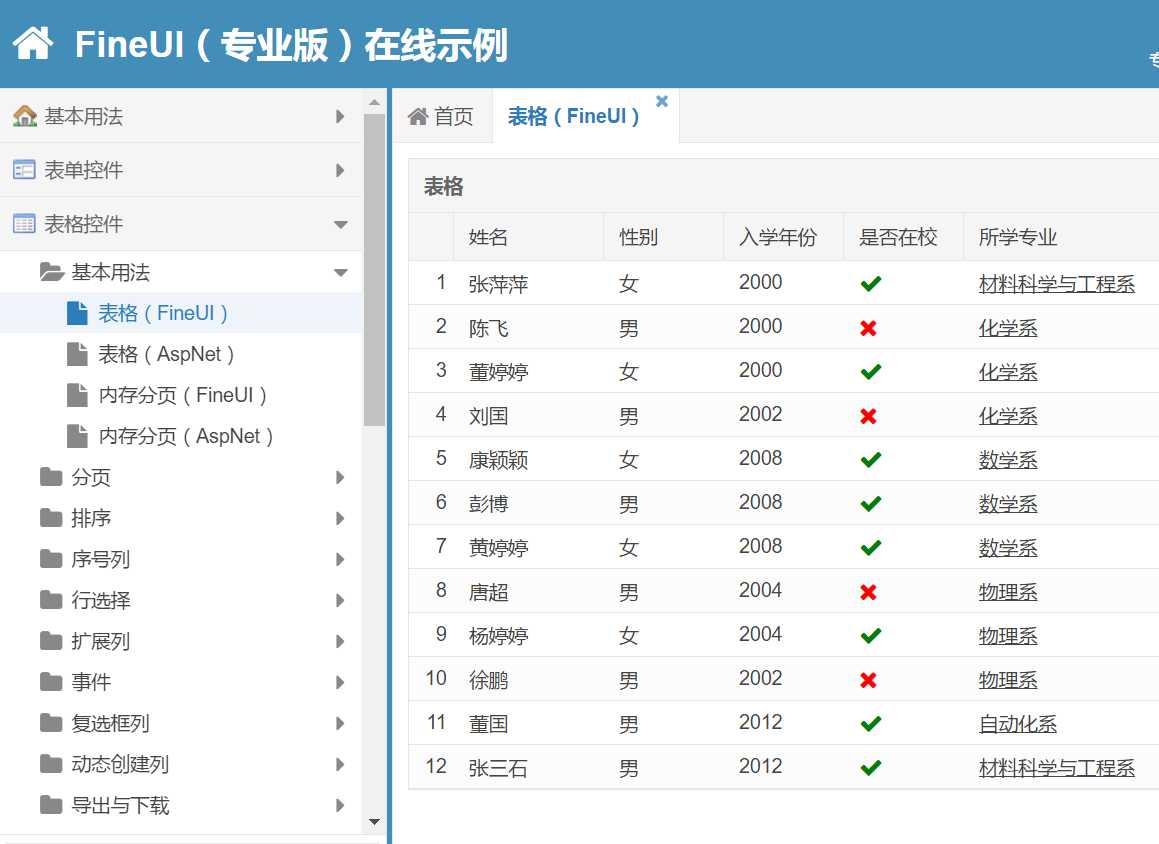Click the folder icon beside 扩展列
The height and width of the screenshot is (844, 1159).
click(x=51, y=641)
